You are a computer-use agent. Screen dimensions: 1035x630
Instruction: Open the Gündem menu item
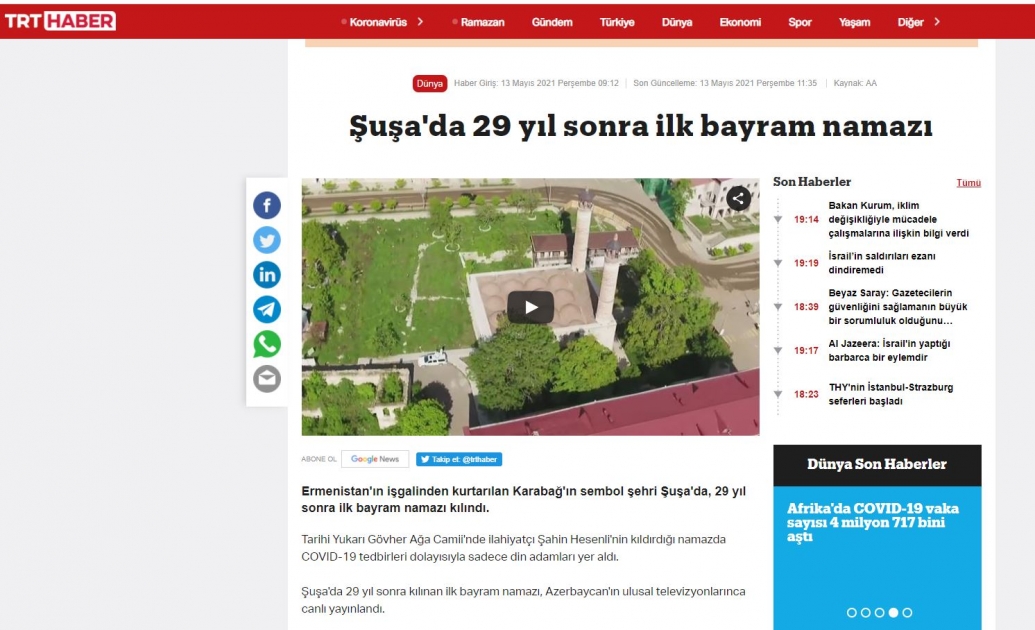(552, 22)
